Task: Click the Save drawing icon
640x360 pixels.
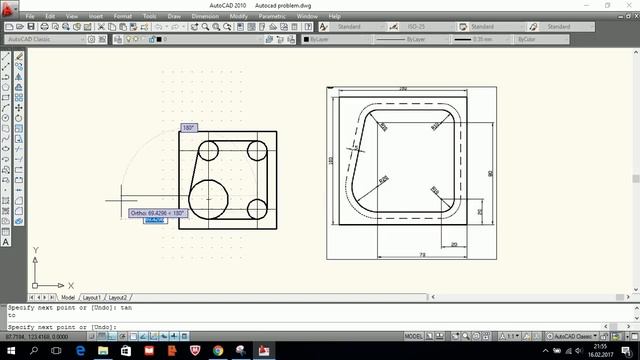Action: (31, 27)
